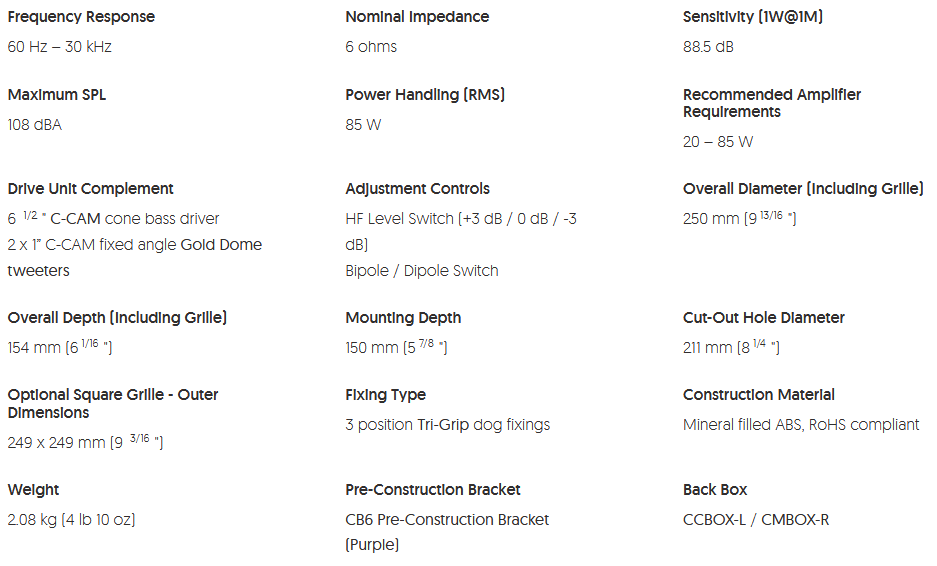
Task: Select the CCBOX-L / CMBOX-R back box text
Action: coord(756,520)
